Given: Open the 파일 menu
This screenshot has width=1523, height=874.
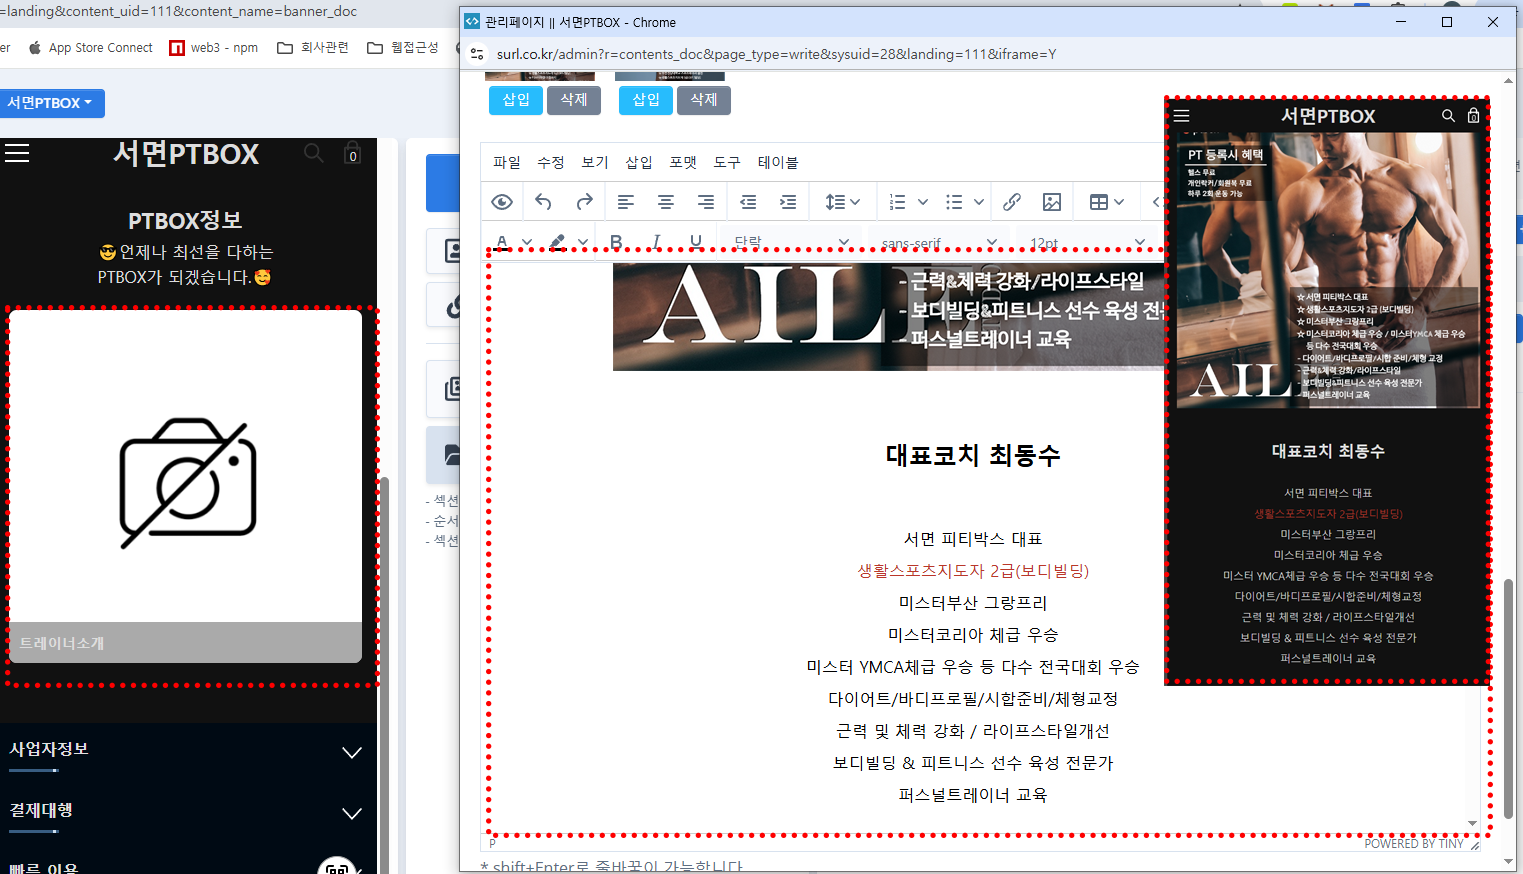Looking at the screenshot, I should click(507, 162).
